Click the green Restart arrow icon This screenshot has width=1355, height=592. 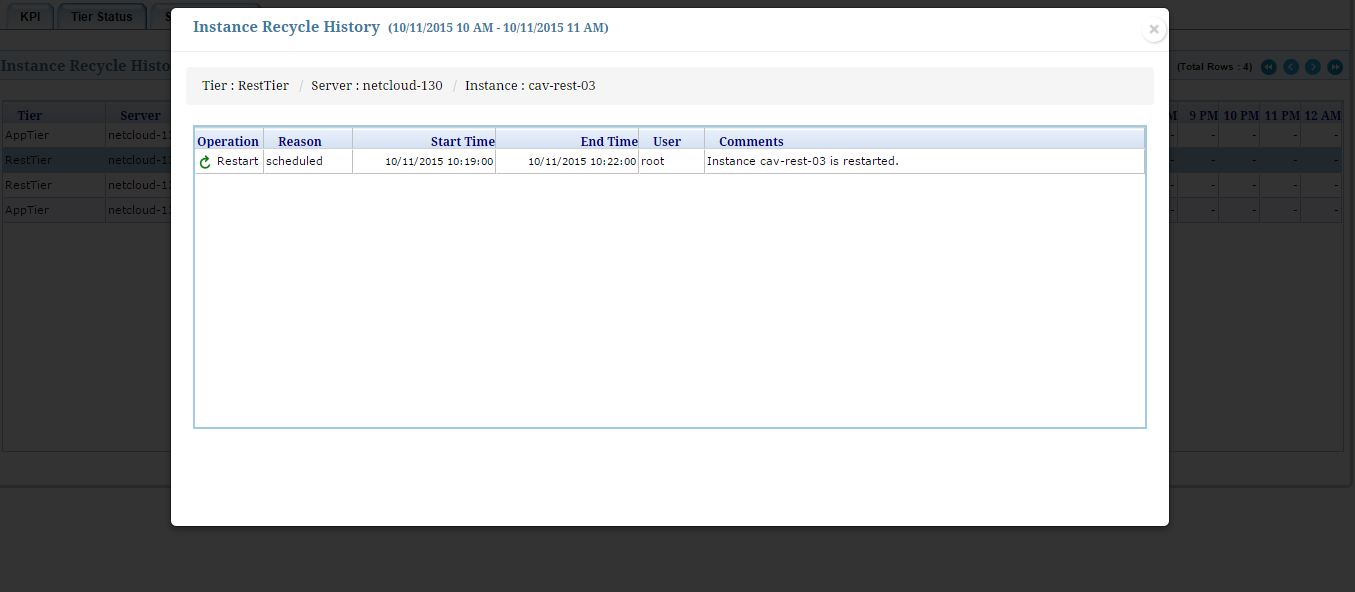[x=205, y=162]
